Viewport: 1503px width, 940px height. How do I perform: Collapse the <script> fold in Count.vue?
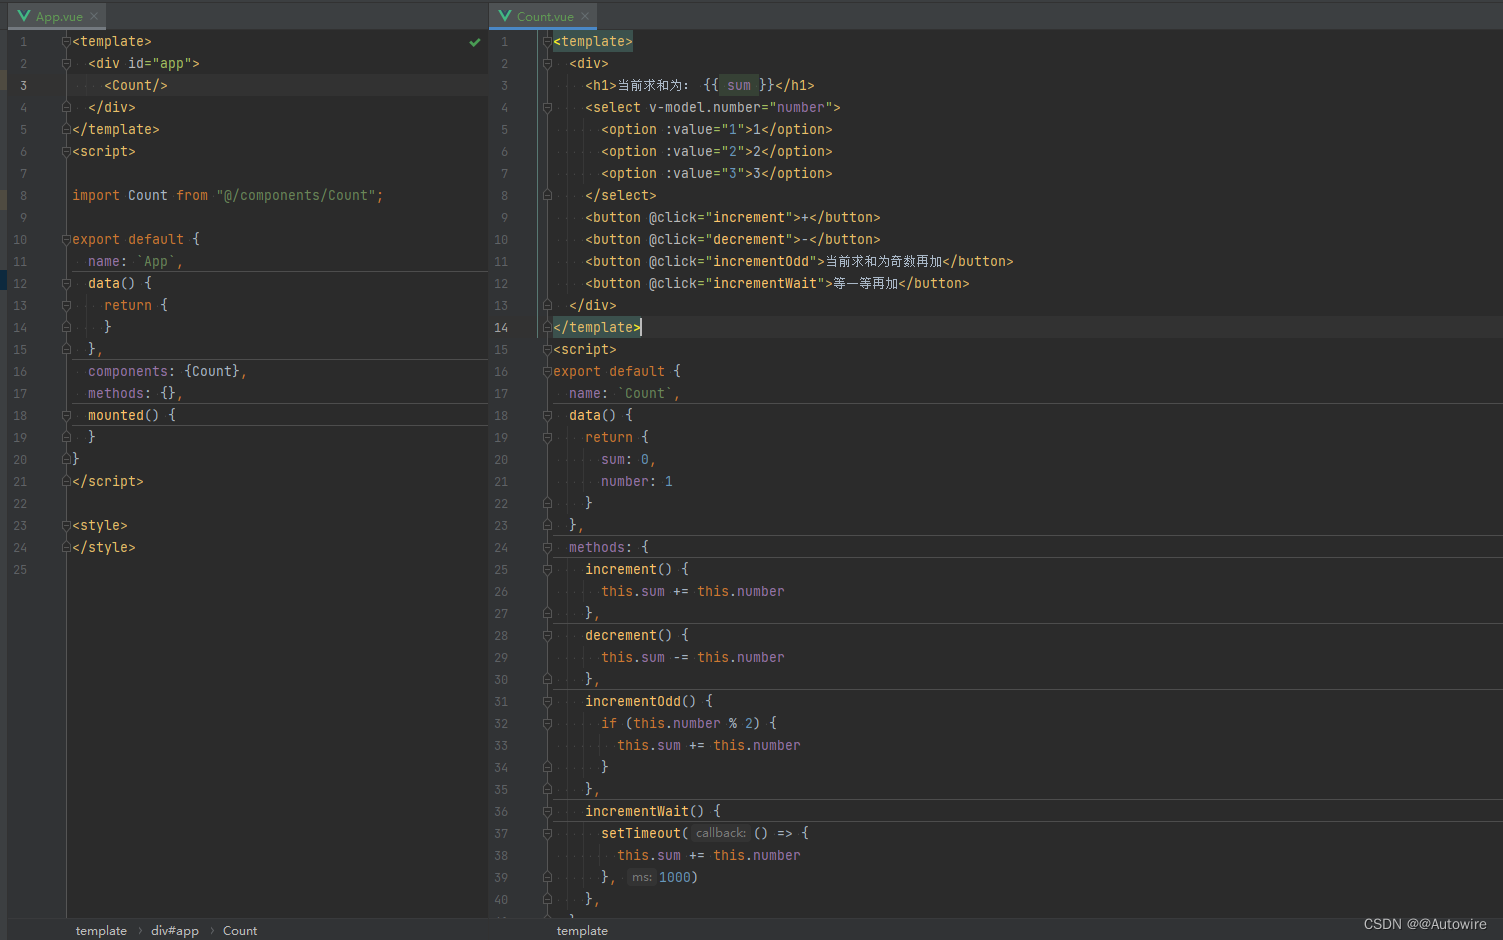point(547,349)
